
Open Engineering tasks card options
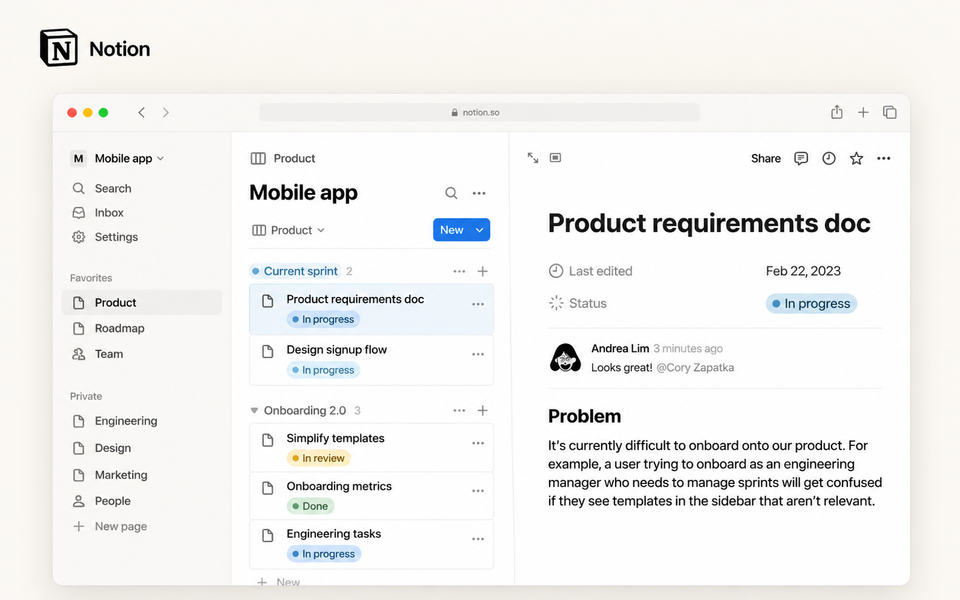tap(478, 539)
